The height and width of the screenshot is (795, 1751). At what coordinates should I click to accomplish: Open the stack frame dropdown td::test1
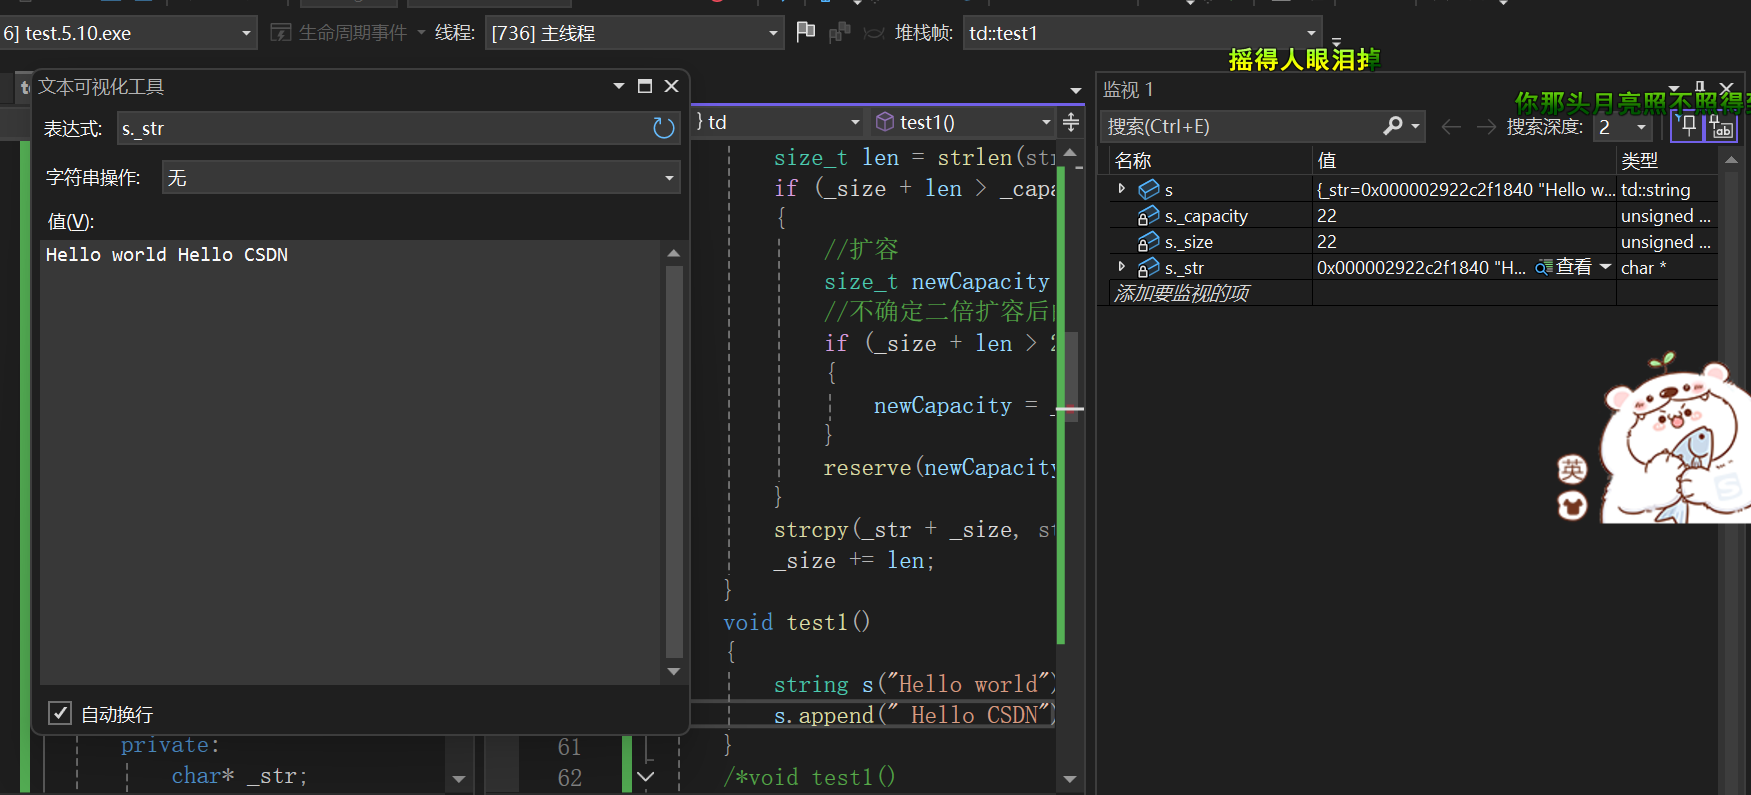1142,33
